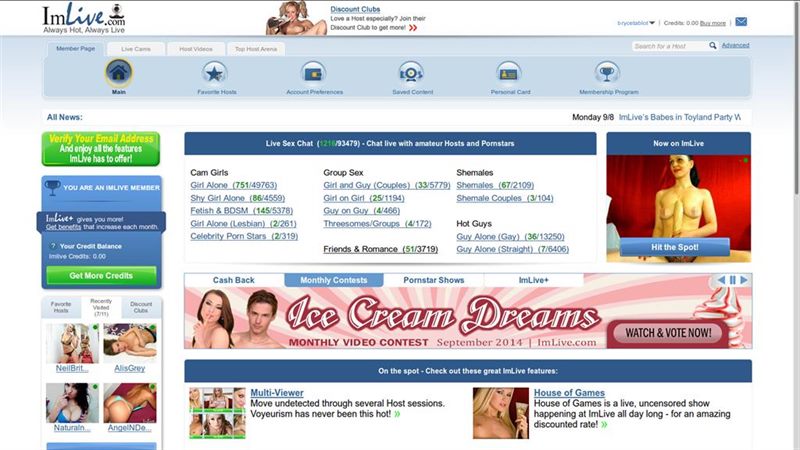Click the search magnifier icon
Image resolution: width=800 pixels, height=450 pixels.
712,45
